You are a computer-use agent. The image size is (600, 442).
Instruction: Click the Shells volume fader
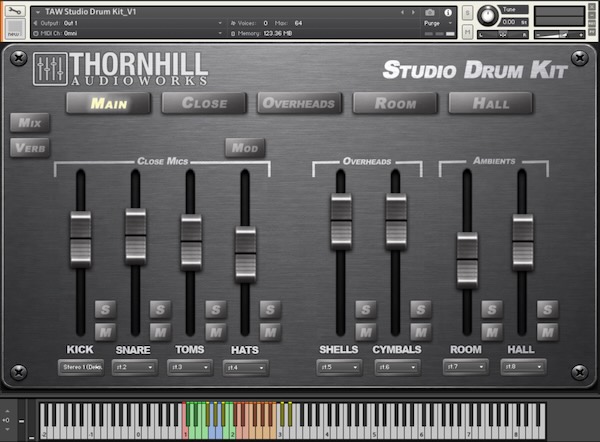341,222
